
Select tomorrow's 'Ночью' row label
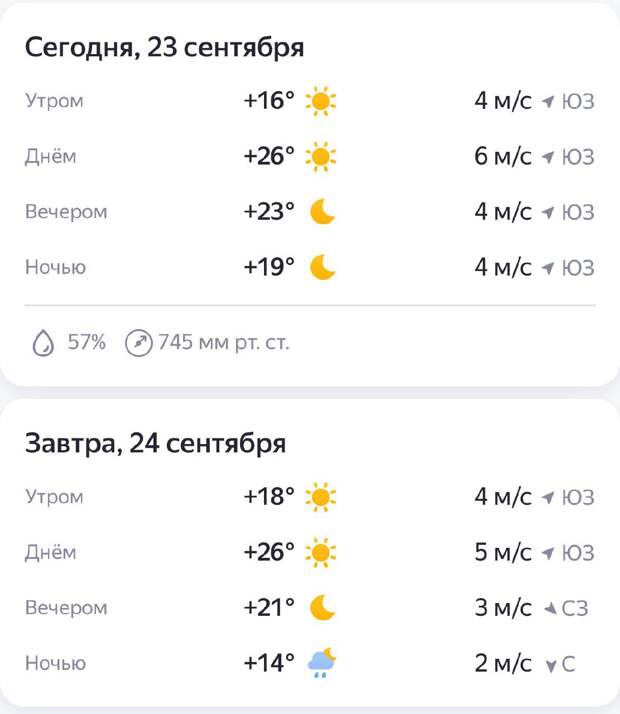pos(56,663)
